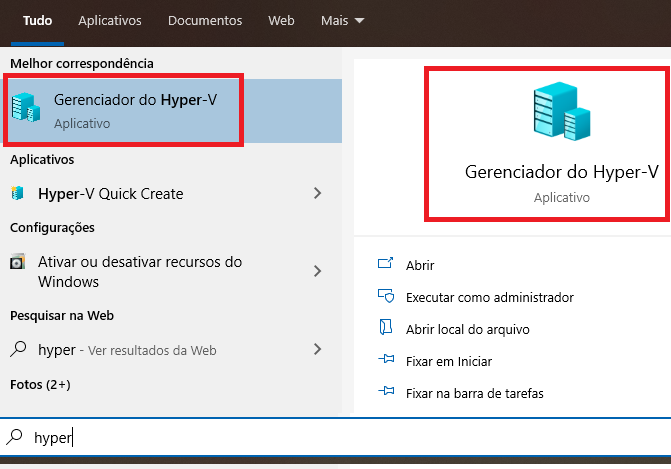Click the Fixar na barra de tarefas icon
The width and height of the screenshot is (671, 469).
tap(385, 393)
